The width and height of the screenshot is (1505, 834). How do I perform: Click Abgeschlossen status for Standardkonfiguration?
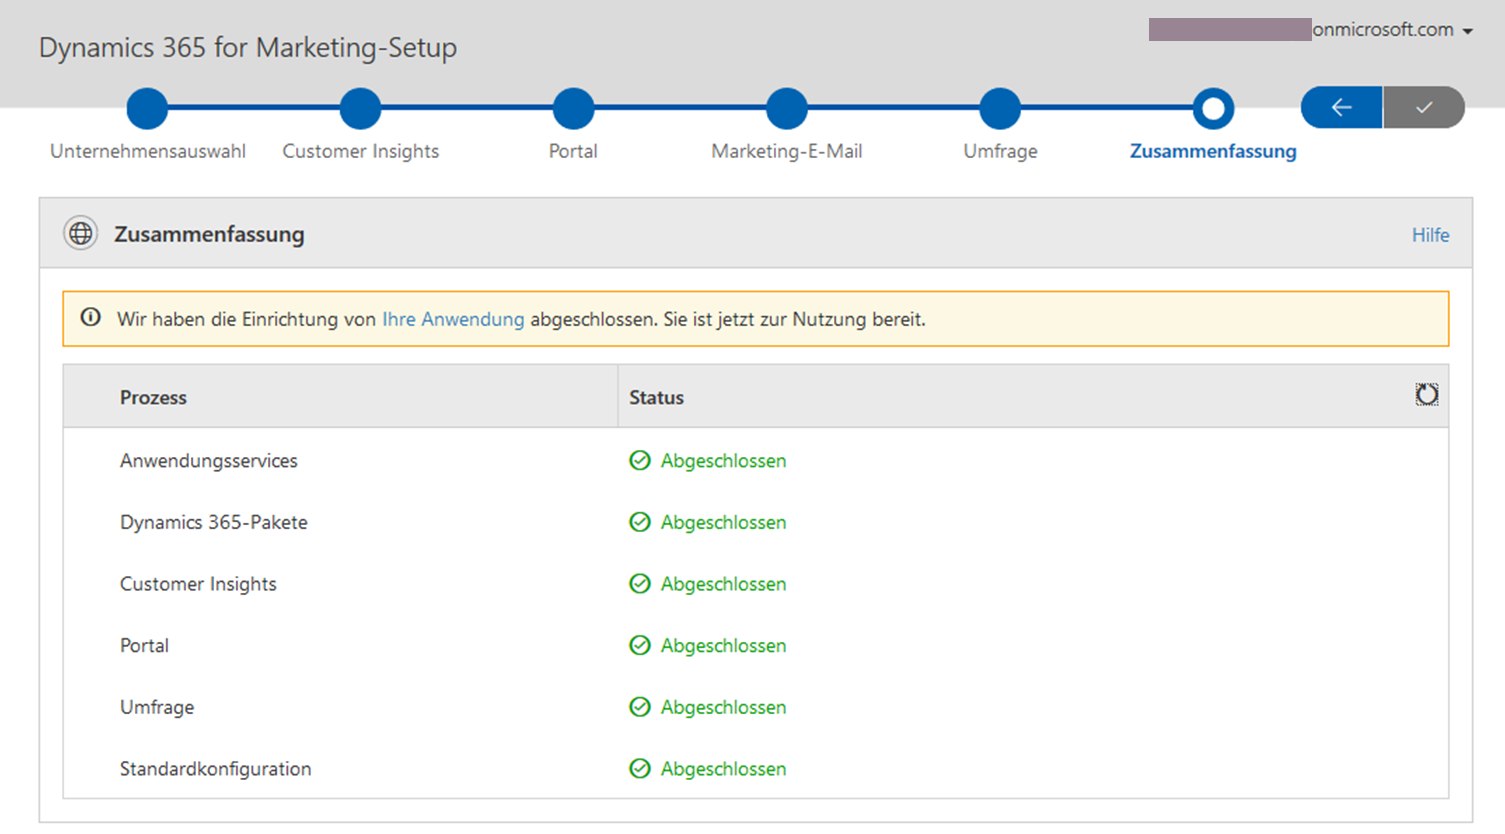tap(723, 769)
